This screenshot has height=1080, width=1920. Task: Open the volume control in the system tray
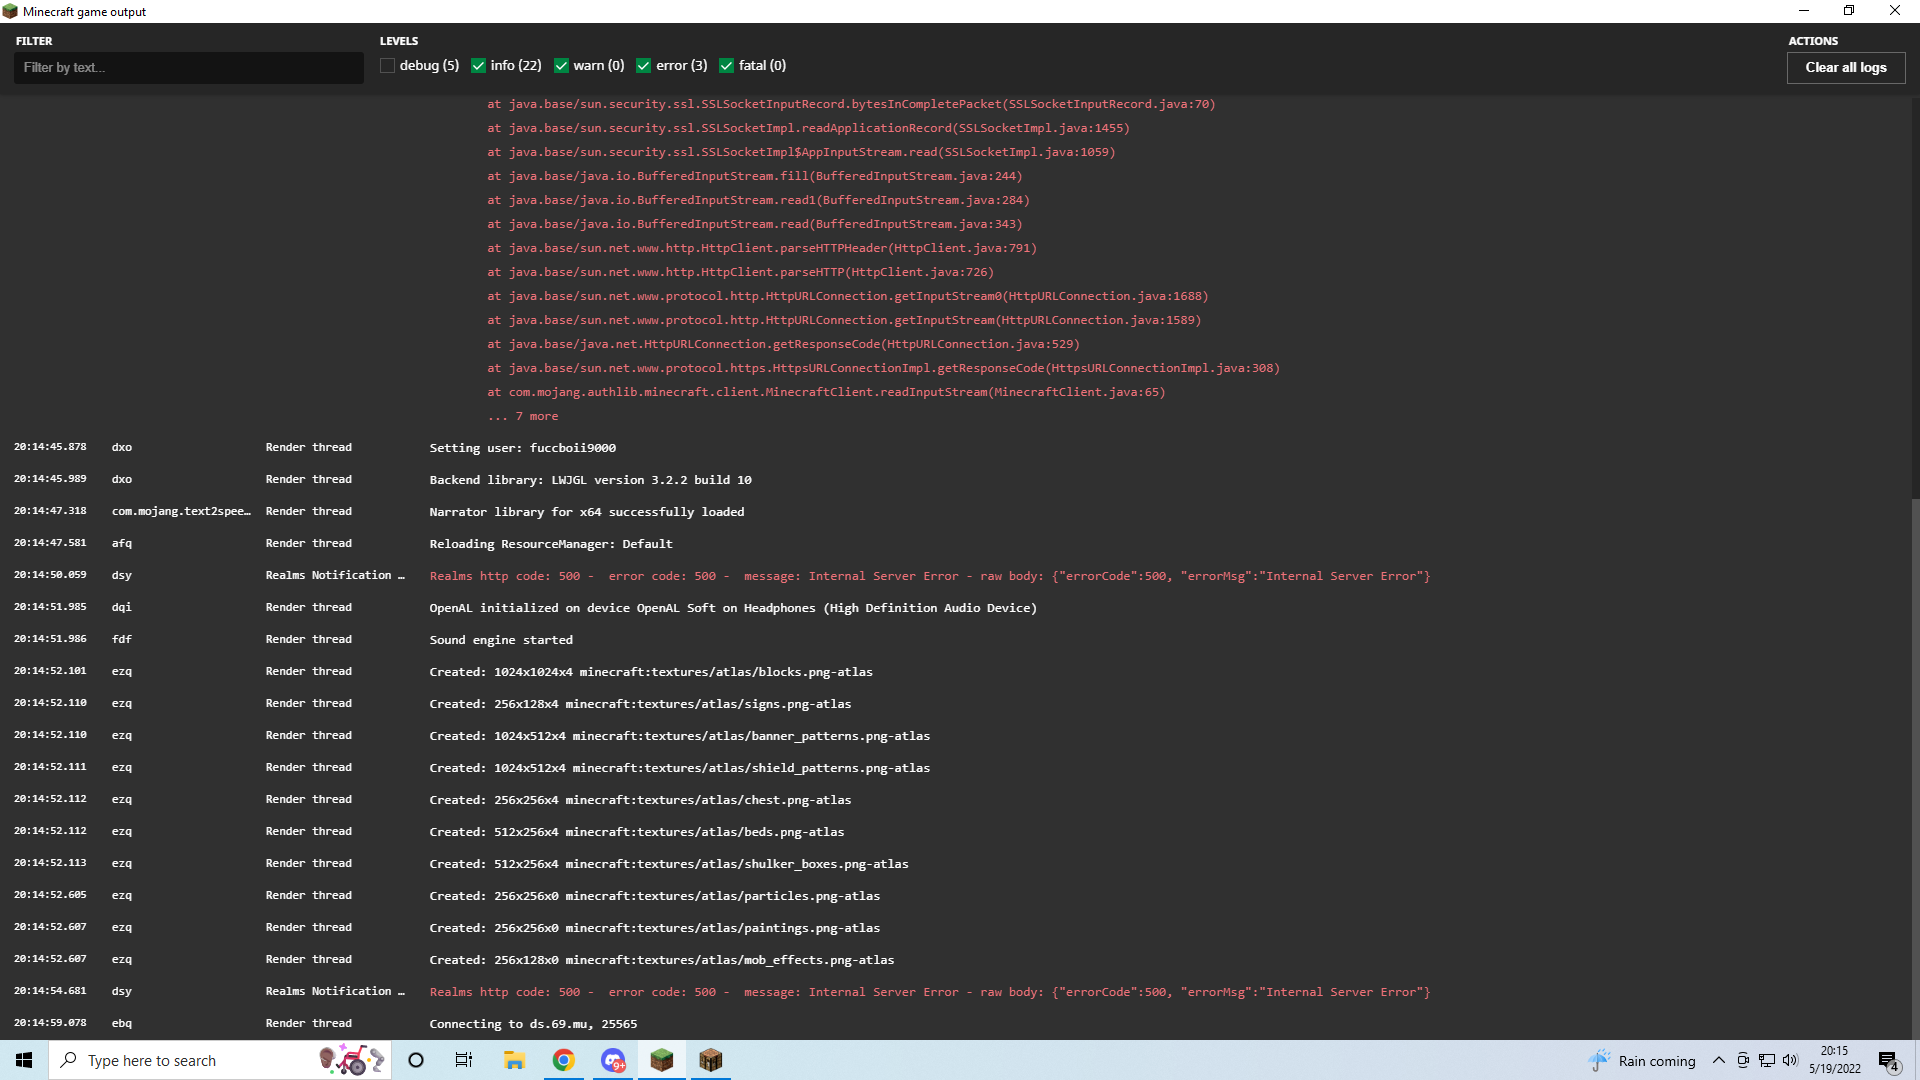(x=1789, y=1060)
